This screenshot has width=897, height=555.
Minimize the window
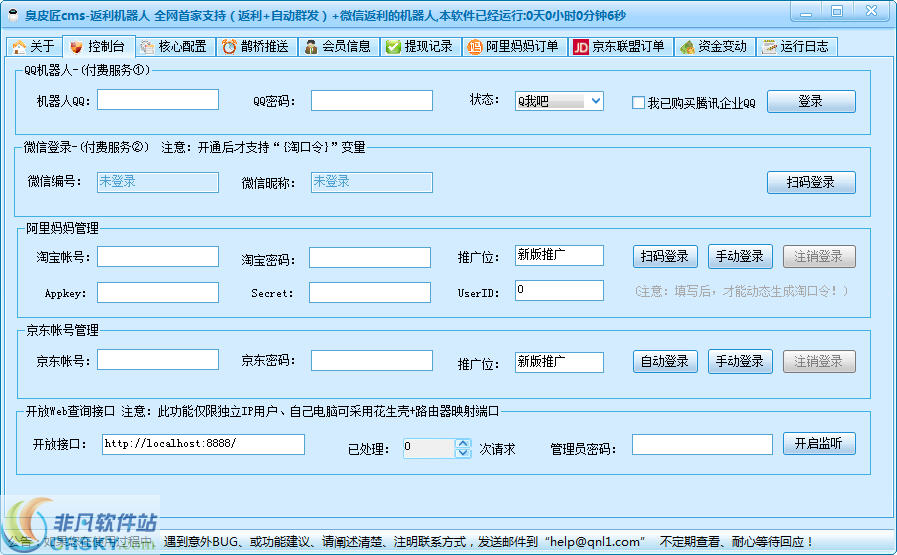click(807, 11)
